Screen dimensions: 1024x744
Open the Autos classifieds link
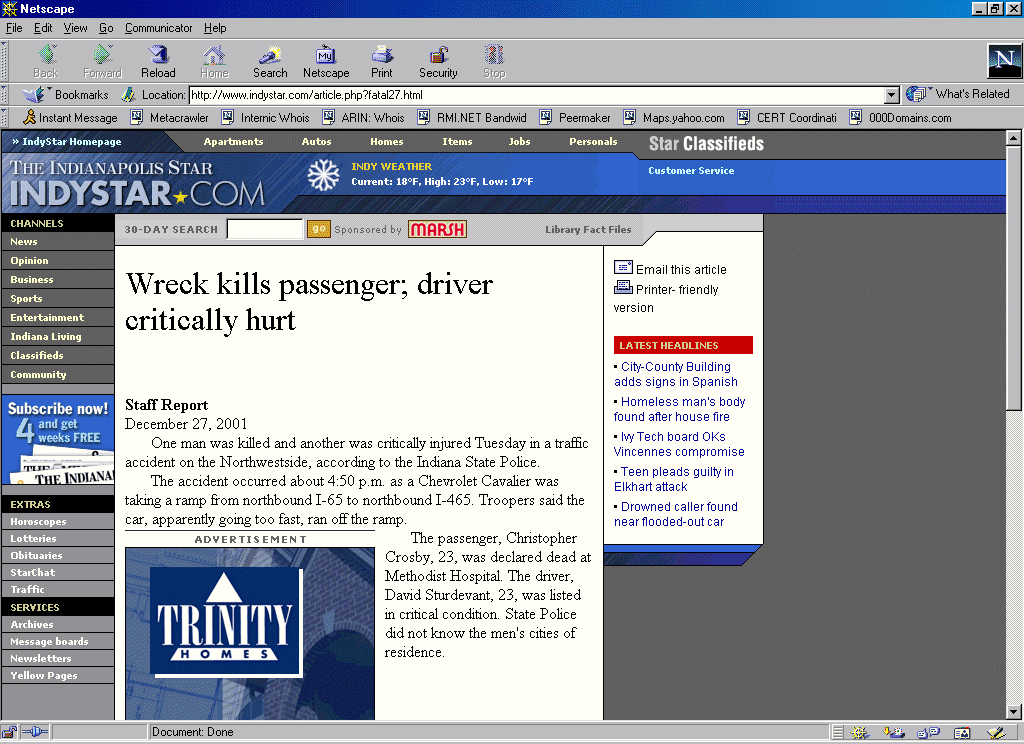coord(316,142)
